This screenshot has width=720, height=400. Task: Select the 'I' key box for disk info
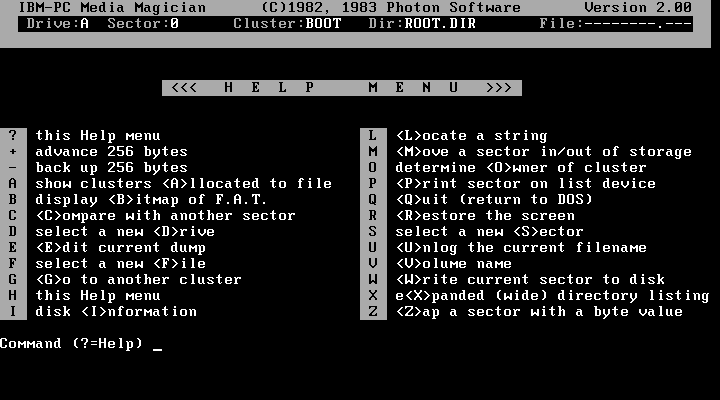(x=13, y=312)
